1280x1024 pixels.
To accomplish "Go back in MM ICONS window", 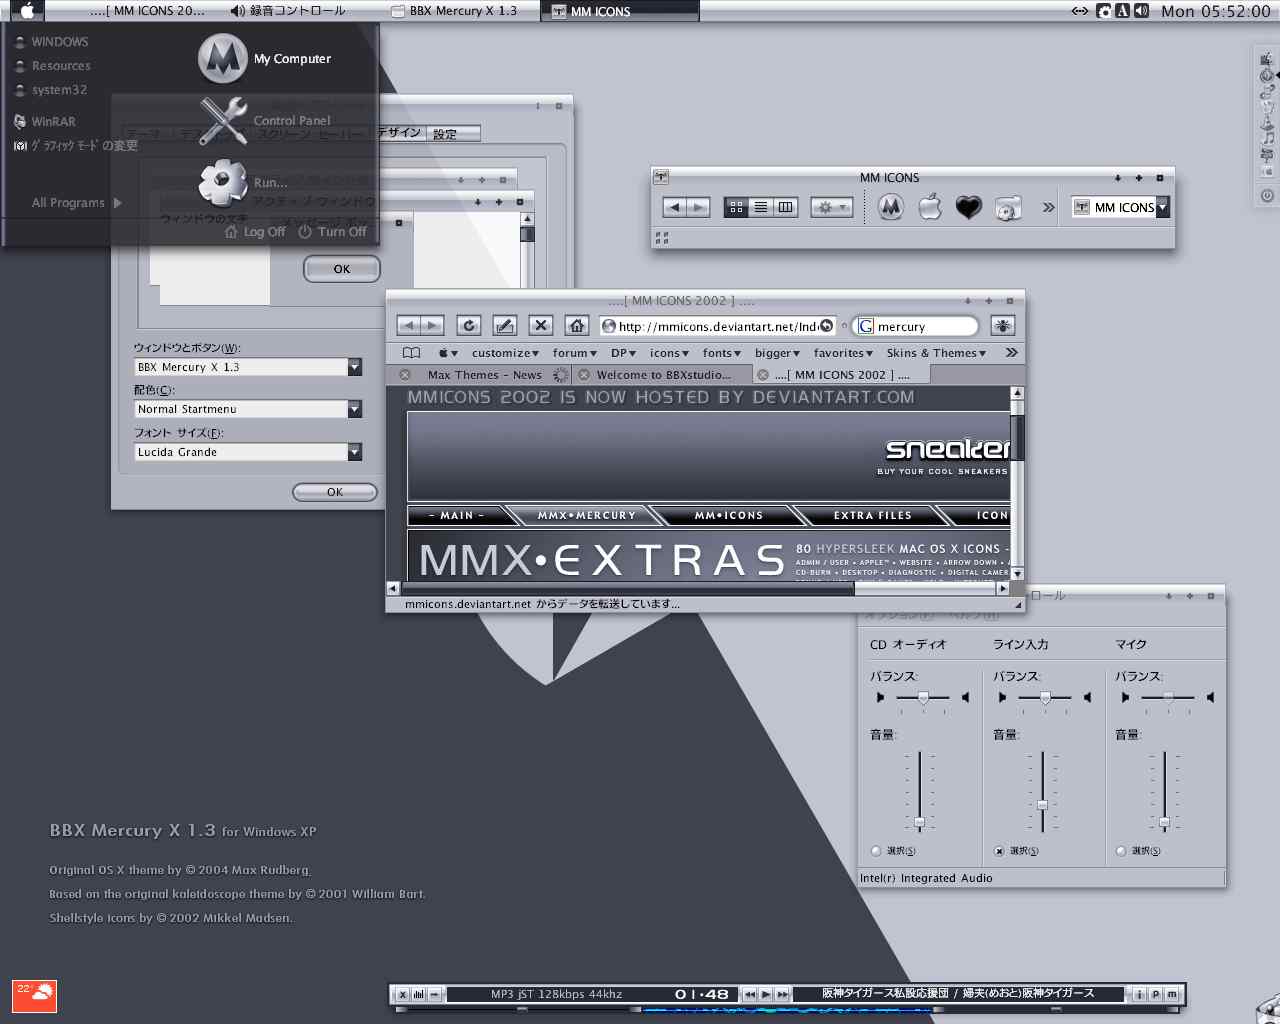I will click(674, 207).
